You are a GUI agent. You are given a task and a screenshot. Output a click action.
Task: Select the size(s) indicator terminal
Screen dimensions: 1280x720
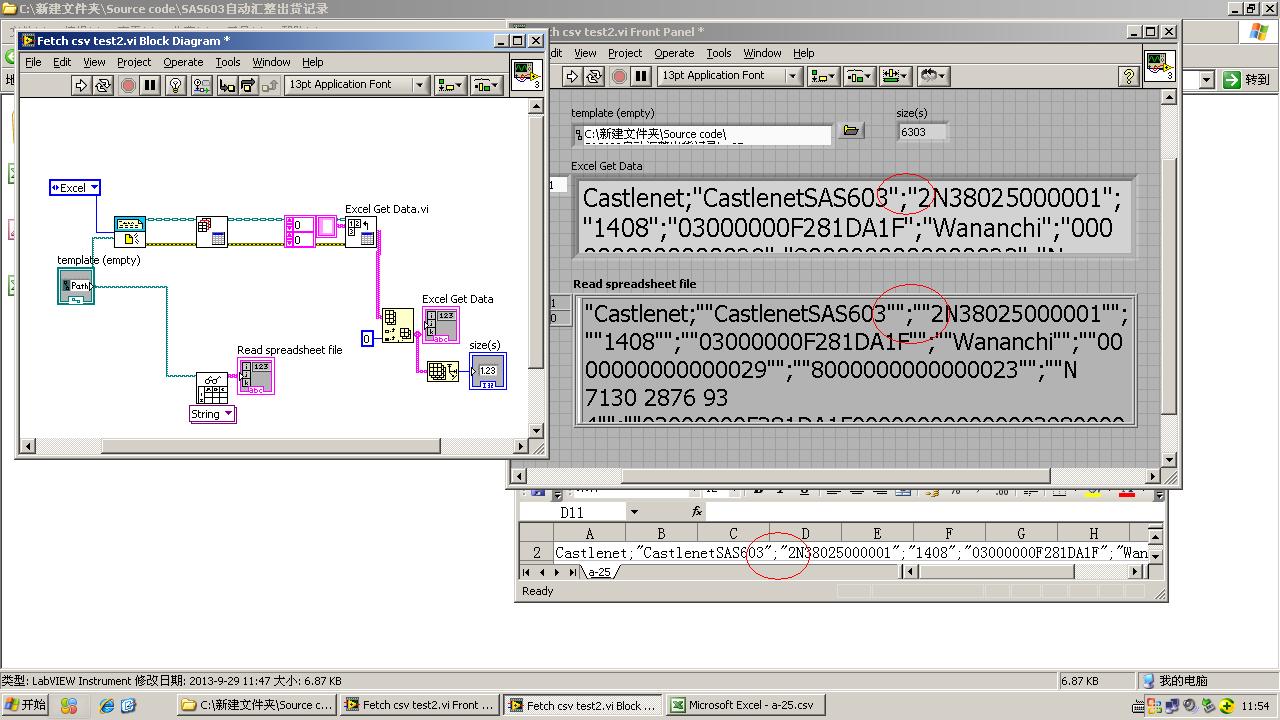coord(488,371)
